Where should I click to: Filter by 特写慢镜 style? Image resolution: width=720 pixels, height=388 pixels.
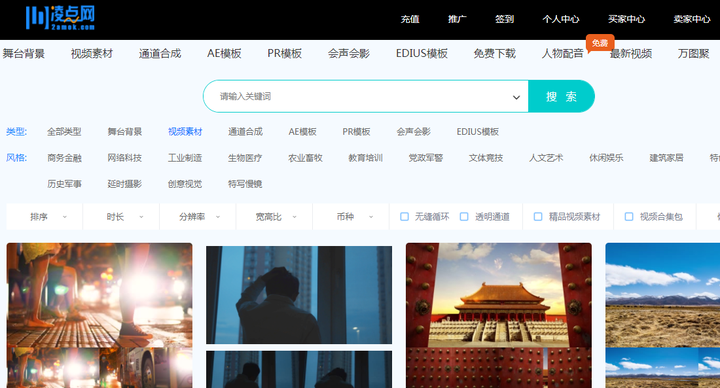[245, 184]
